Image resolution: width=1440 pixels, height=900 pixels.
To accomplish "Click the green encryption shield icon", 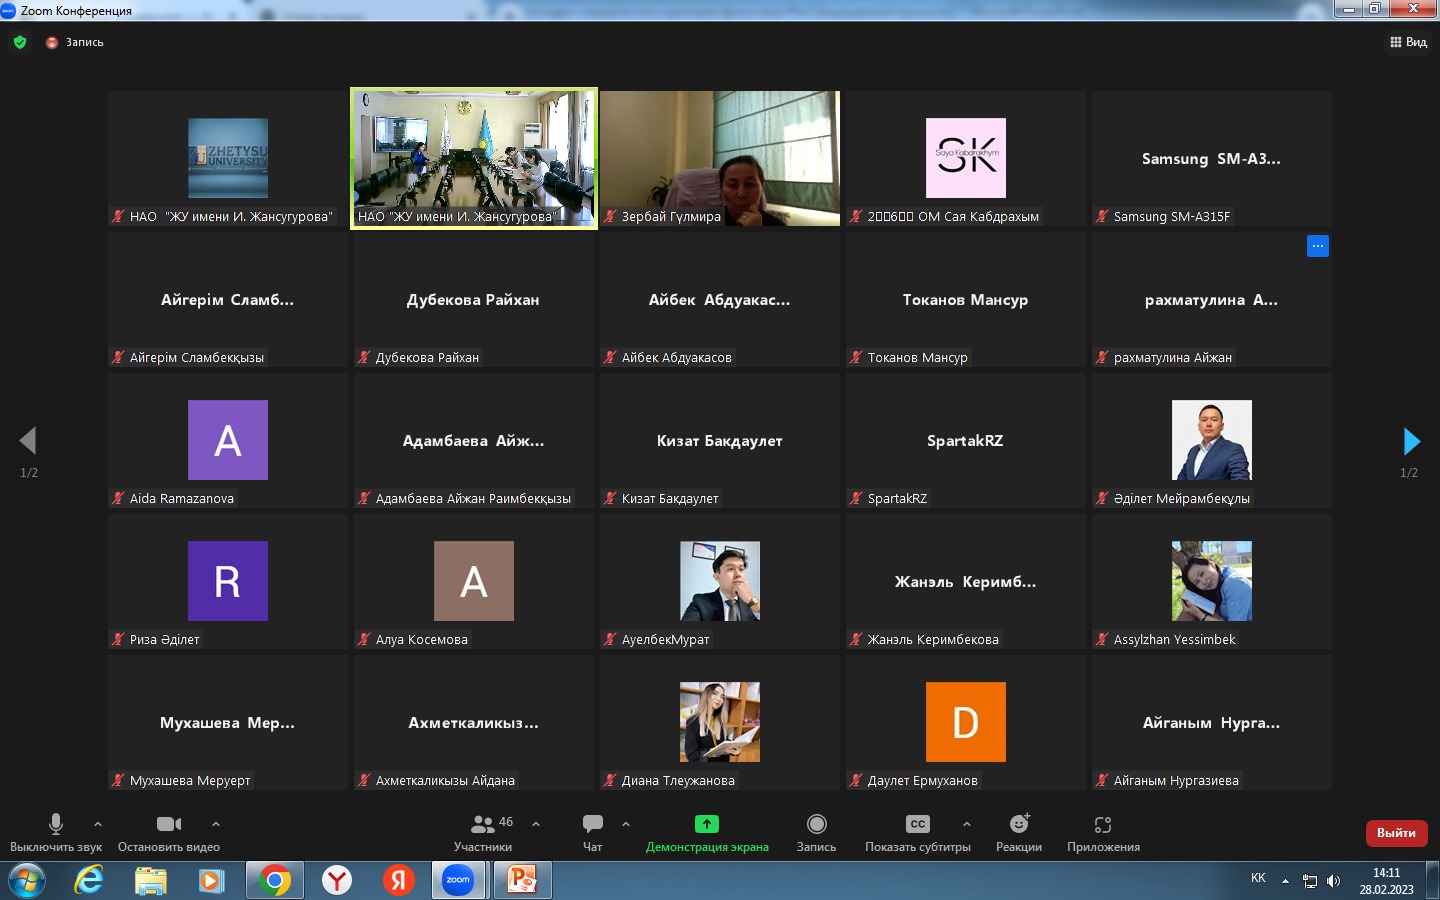I will pyautogui.click(x=20, y=42).
